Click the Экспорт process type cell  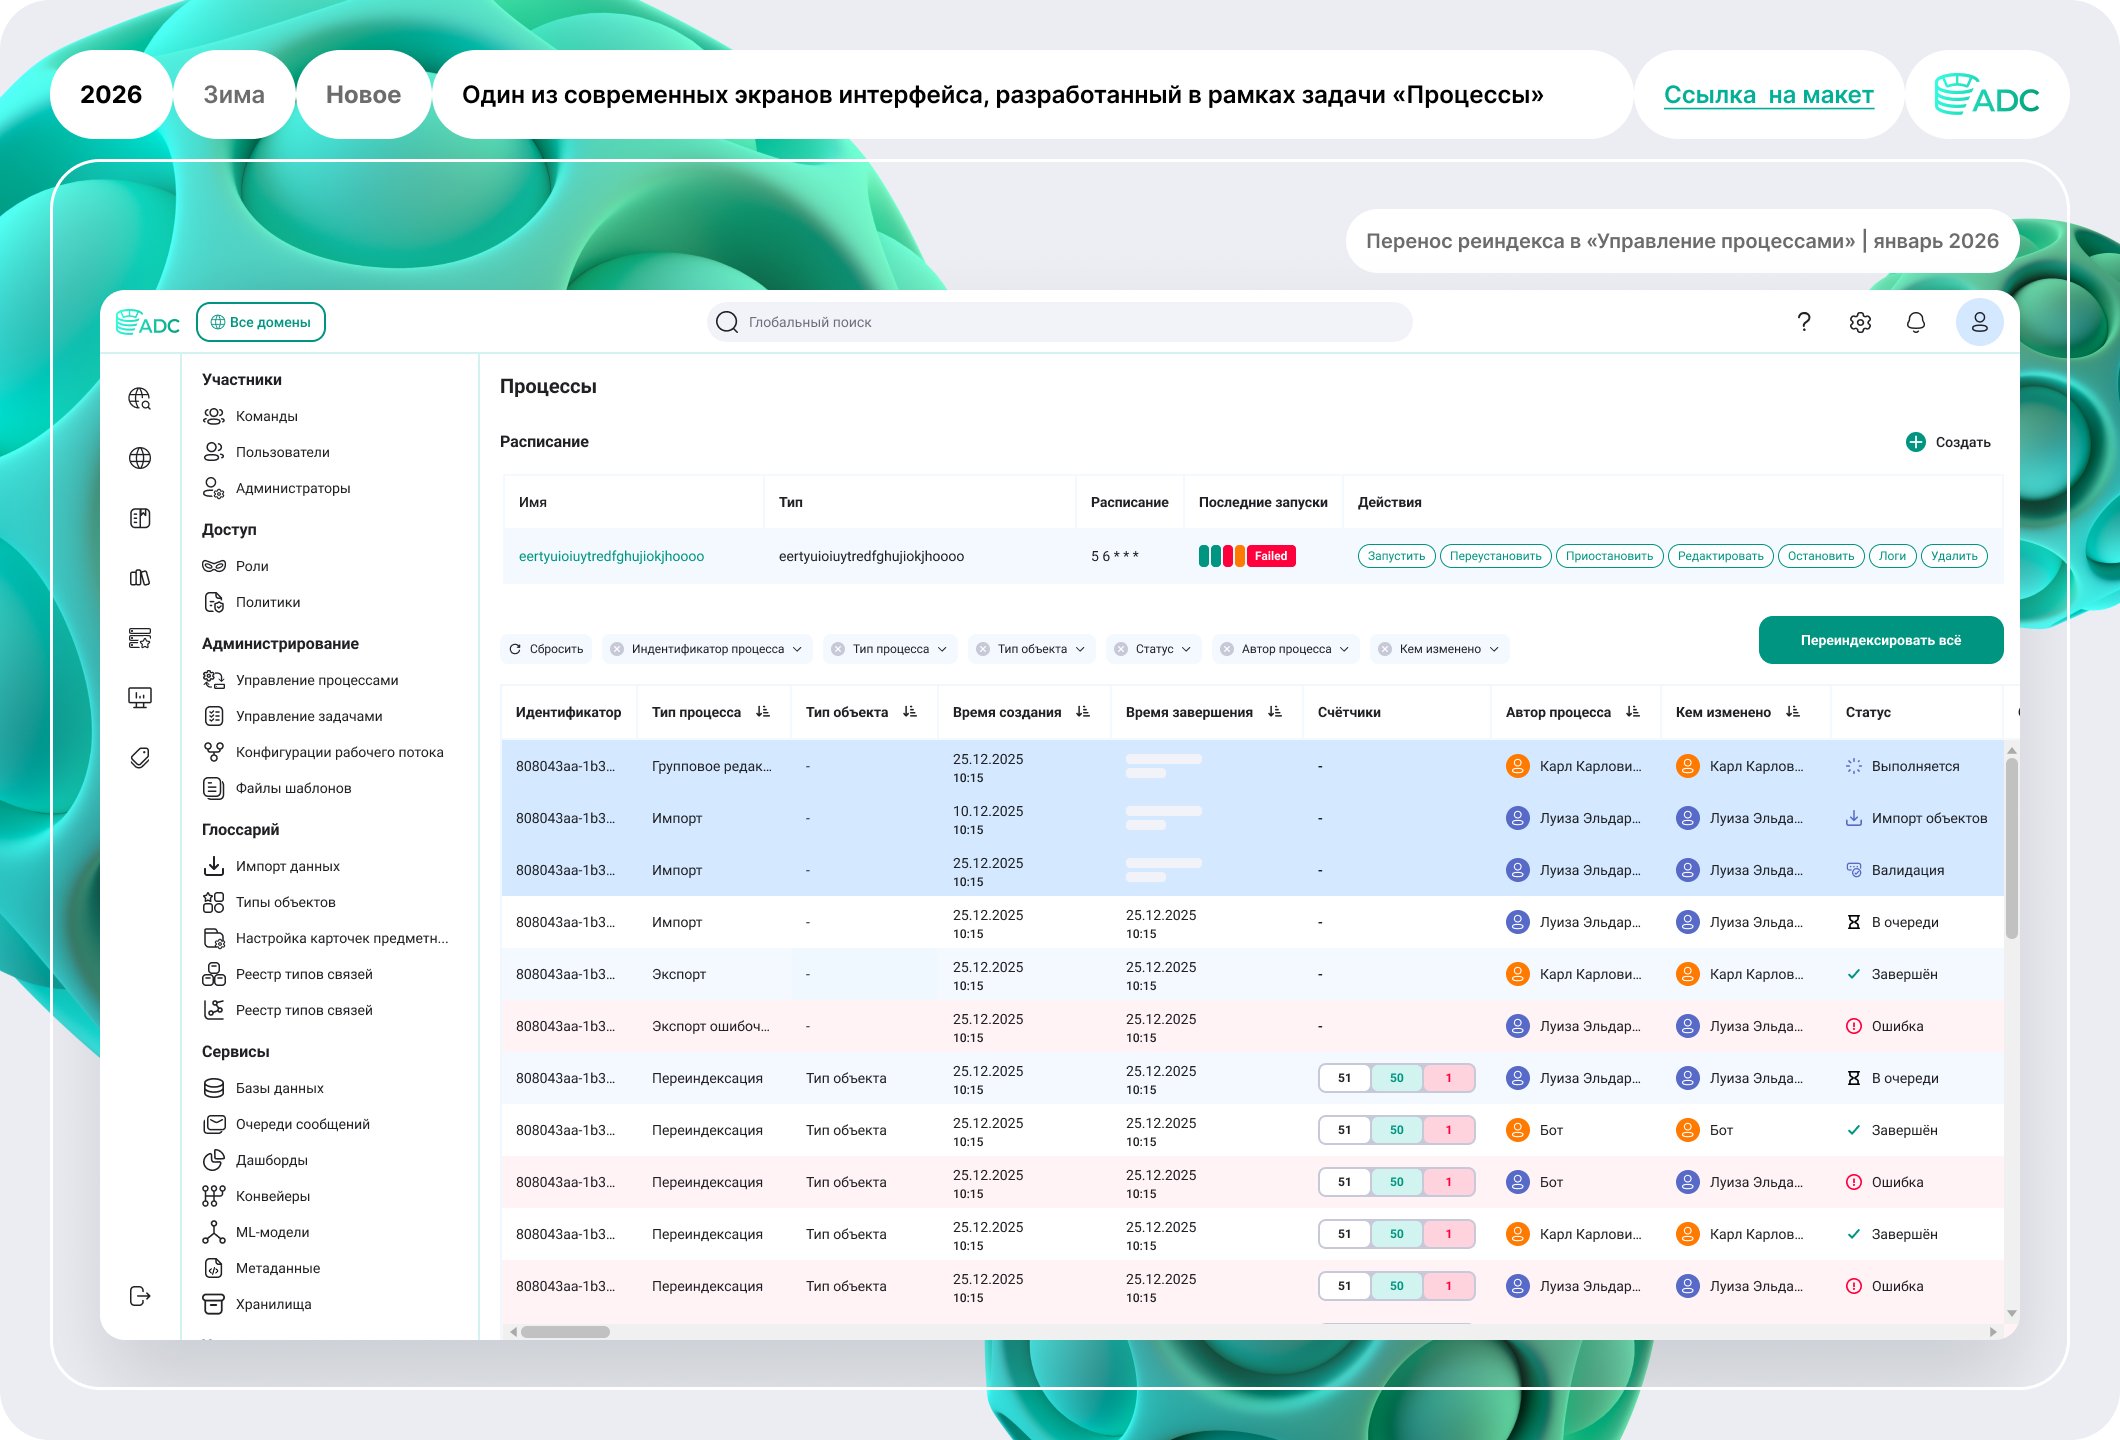click(x=679, y=974)
